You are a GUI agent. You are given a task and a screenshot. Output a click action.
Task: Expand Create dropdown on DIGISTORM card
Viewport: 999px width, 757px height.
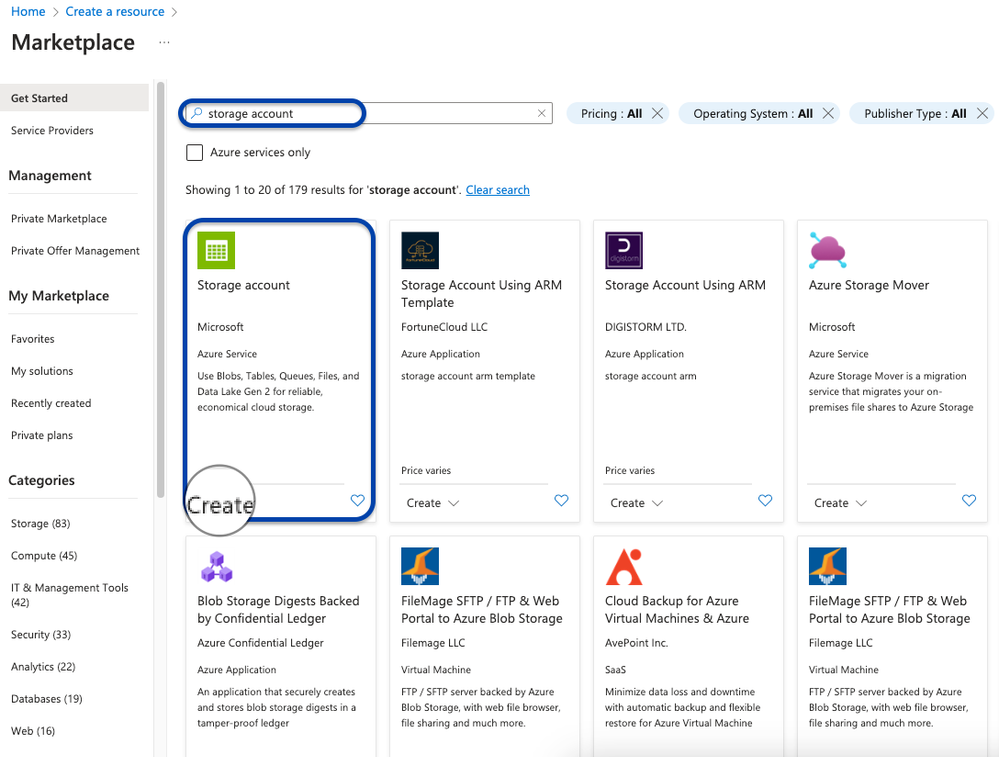click(x=636, y=503)
